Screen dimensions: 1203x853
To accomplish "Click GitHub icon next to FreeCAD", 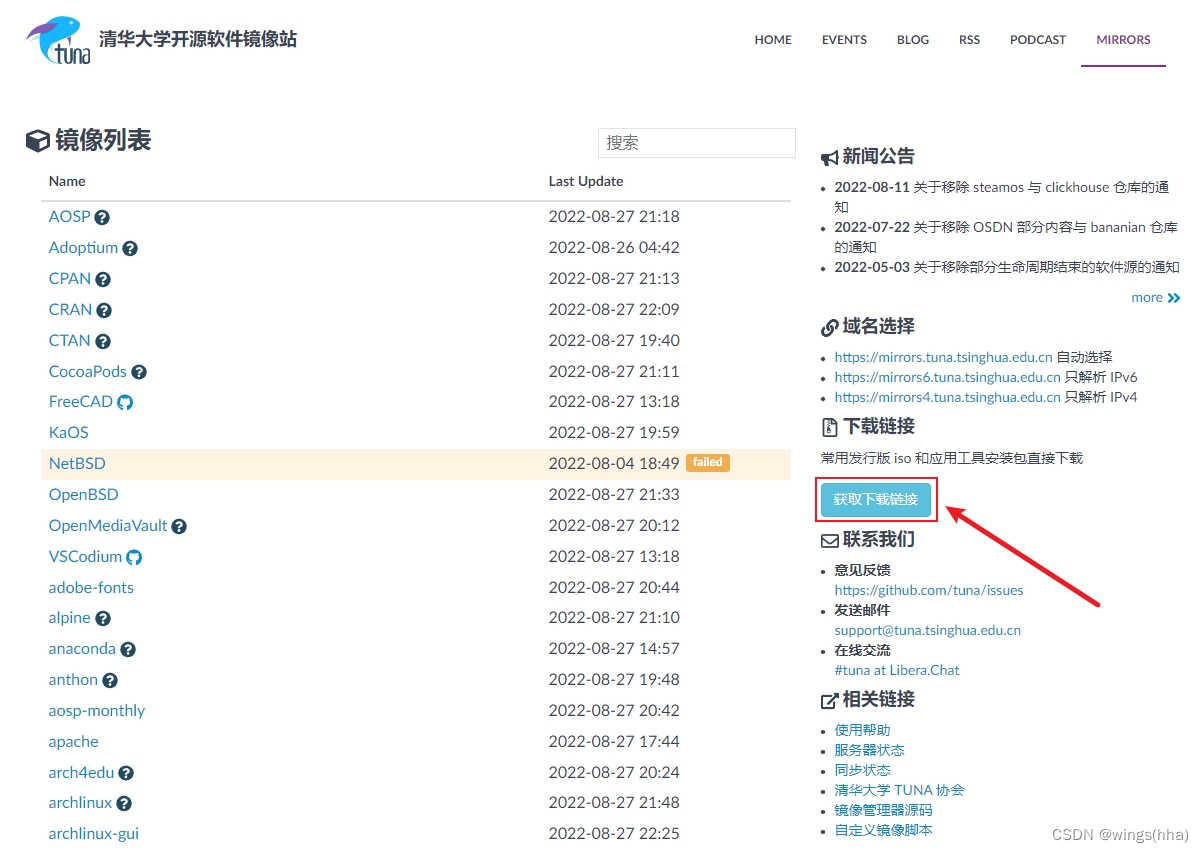I will [x=125, y=402].
